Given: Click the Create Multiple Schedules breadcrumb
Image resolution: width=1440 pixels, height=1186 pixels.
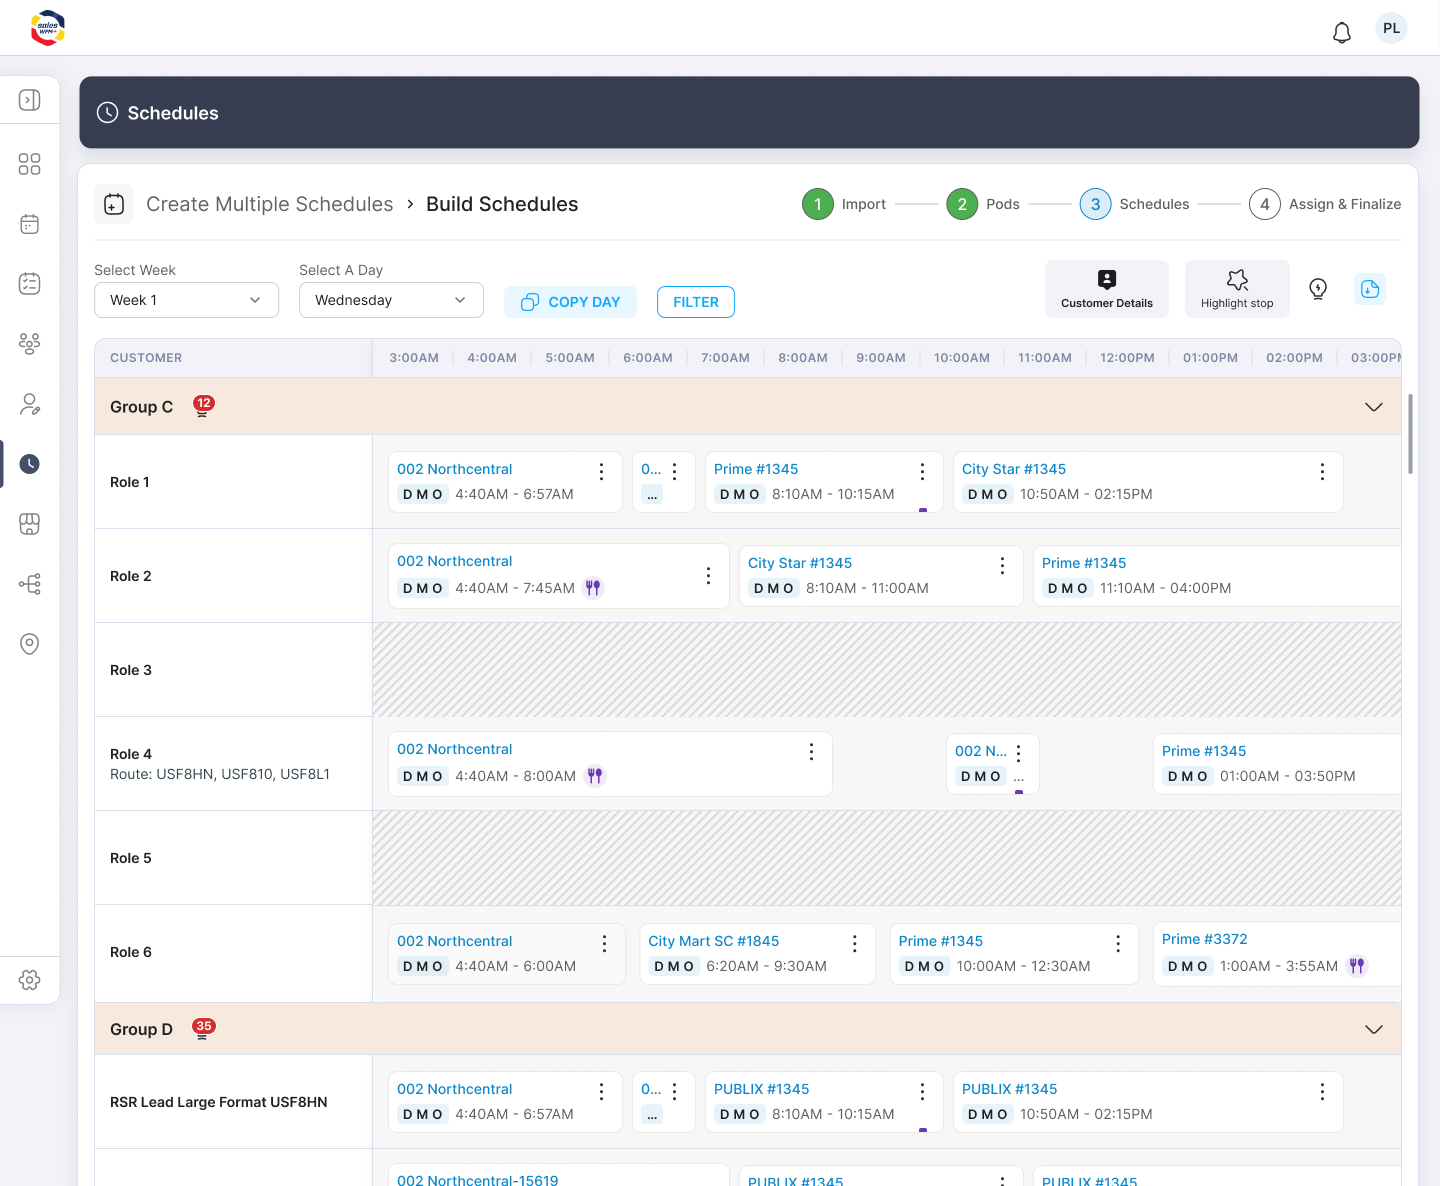Looking at the screenshot, I should 270,204.
